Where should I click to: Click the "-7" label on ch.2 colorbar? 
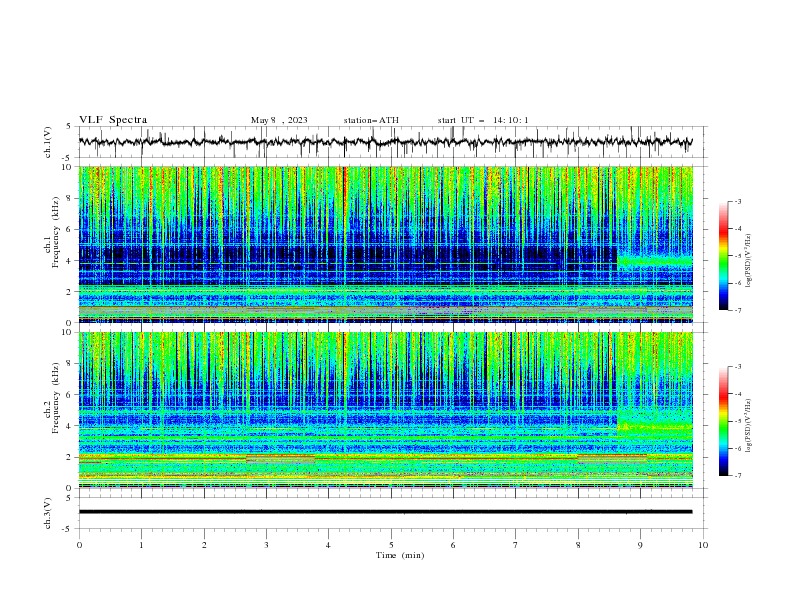(x=737, y=475)
